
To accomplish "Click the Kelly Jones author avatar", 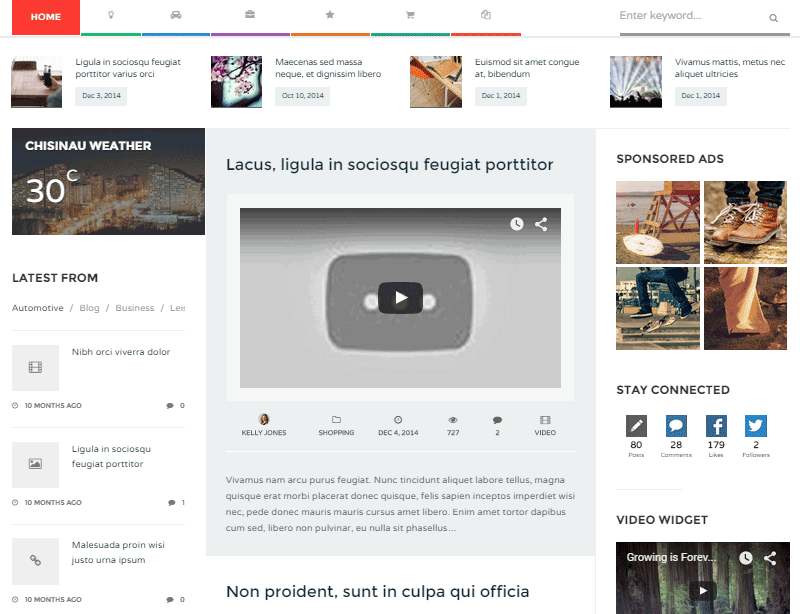I will click(x=264, y=419).
